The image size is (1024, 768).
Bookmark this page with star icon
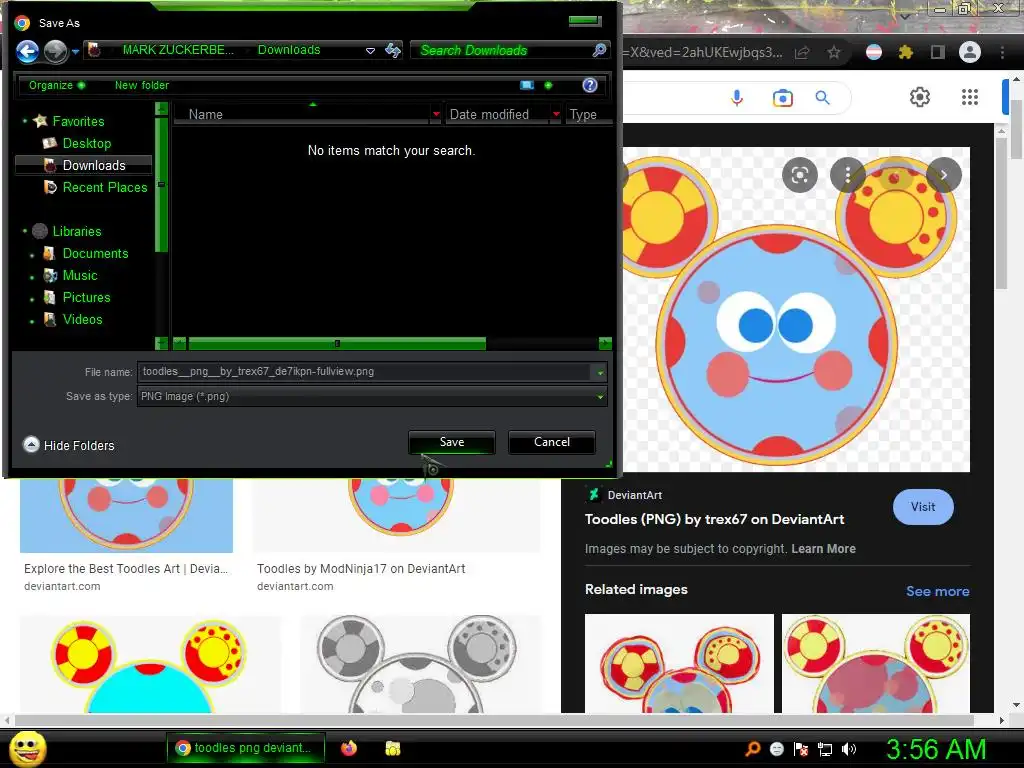tap(834, 52)
